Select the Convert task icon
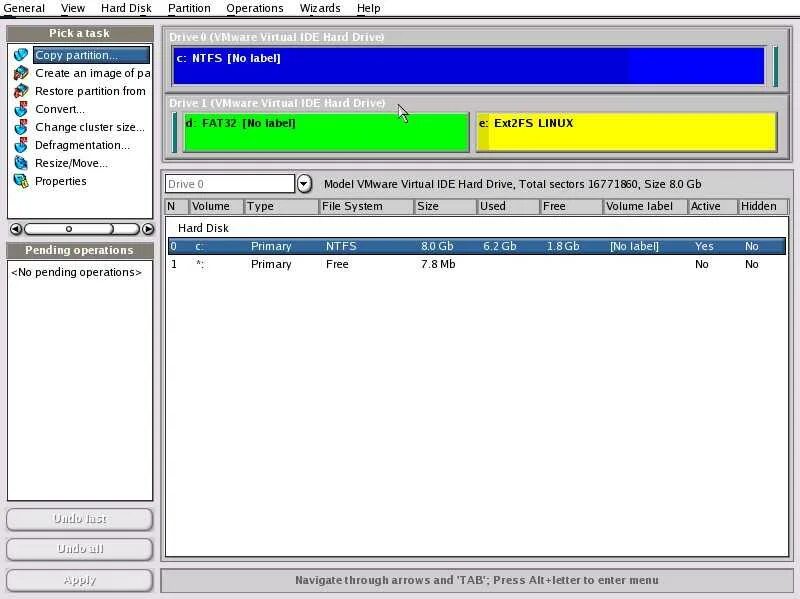Screen dimensions: 800x599 (x=21, y=108)
